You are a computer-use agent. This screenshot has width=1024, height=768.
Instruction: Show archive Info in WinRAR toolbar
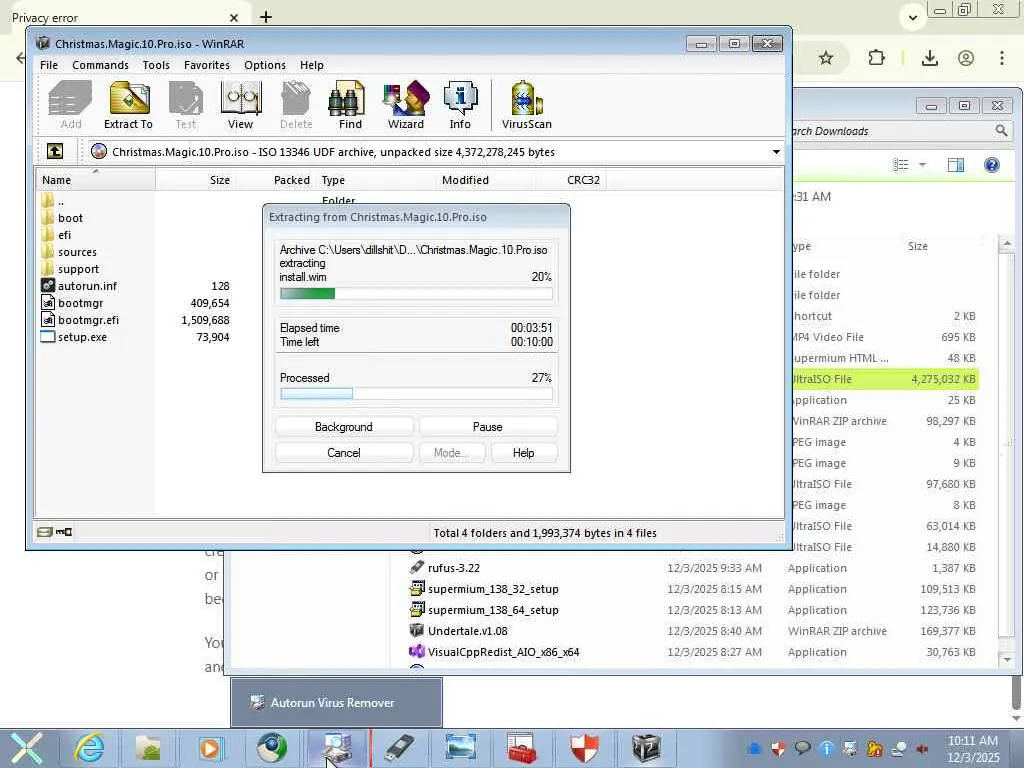(x=460, y=104)
